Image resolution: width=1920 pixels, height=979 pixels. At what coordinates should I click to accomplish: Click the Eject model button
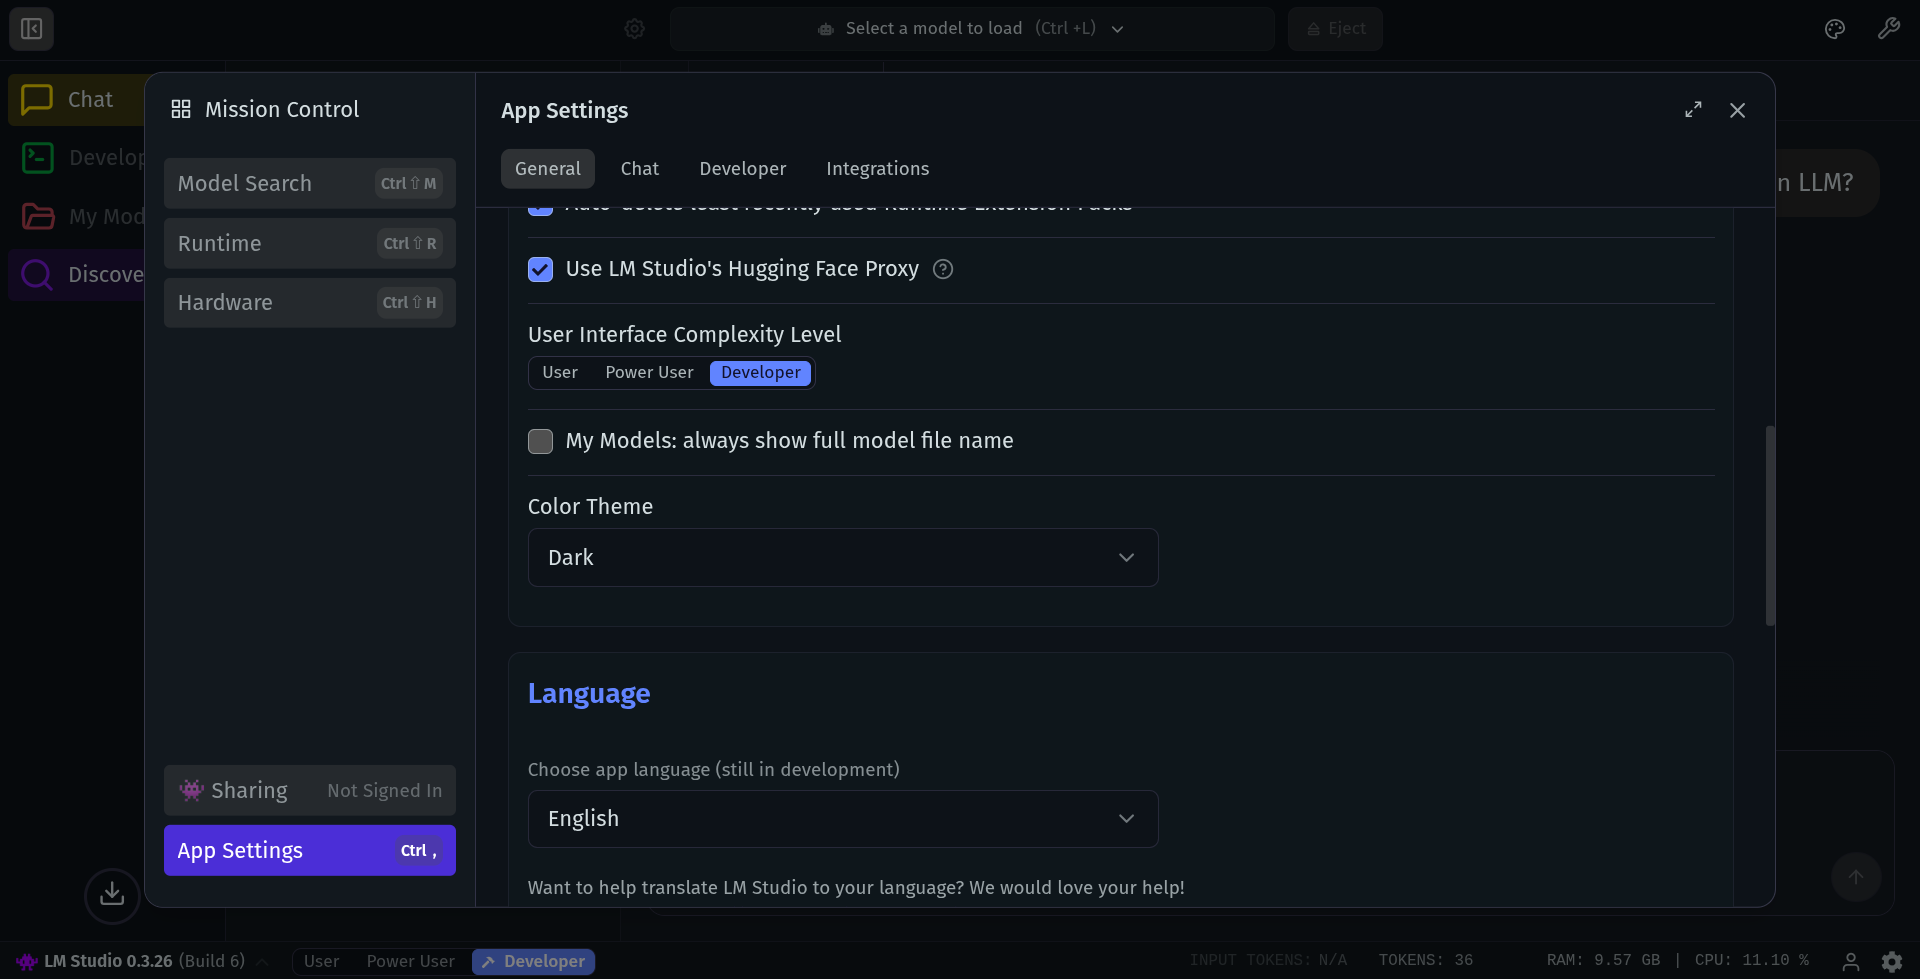pyautogui.click(x=1335, y=29)
